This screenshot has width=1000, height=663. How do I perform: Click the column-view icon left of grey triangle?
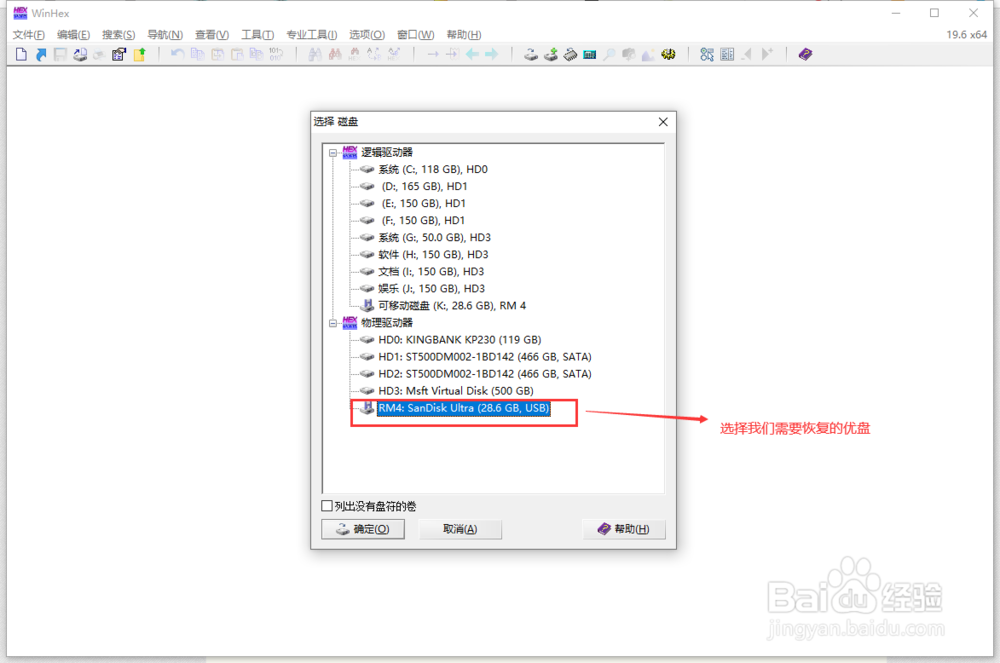click(727, 54)
